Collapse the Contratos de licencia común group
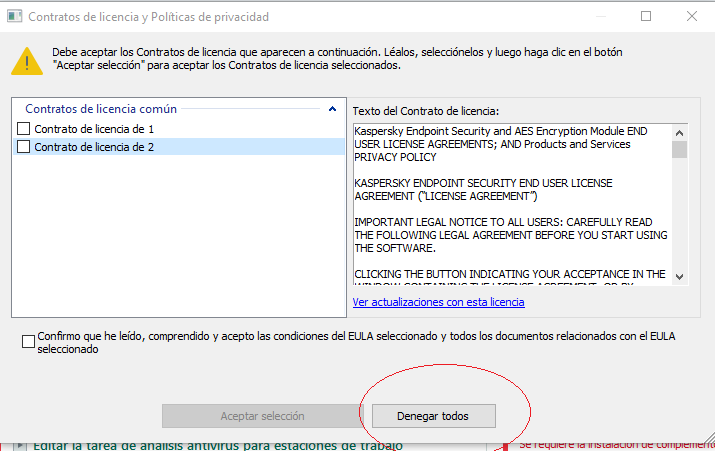Screen dimensions: 715x451 point(332,109)
